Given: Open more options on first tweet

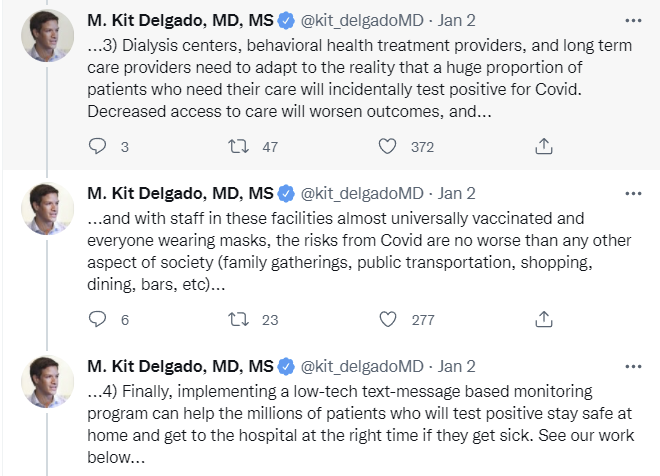Looking at the screenshot, I should [x=633, y=20].
